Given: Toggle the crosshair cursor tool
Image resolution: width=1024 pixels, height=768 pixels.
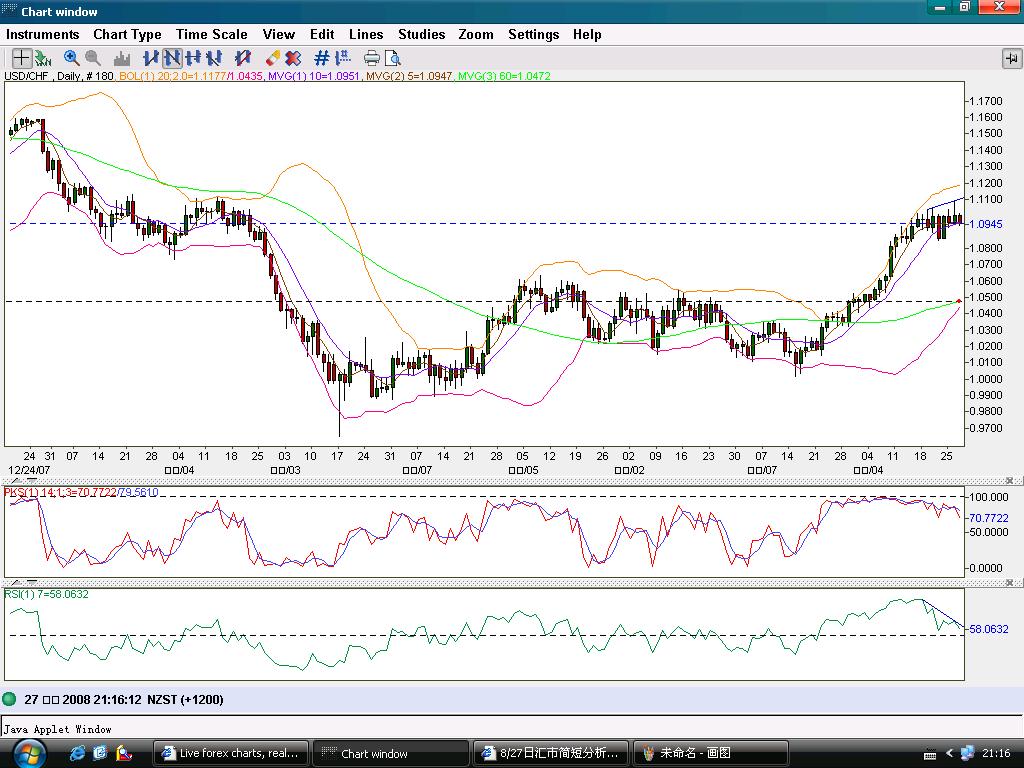Looking at the screenshot, I should pyautogui.click(x=20, y=58).
